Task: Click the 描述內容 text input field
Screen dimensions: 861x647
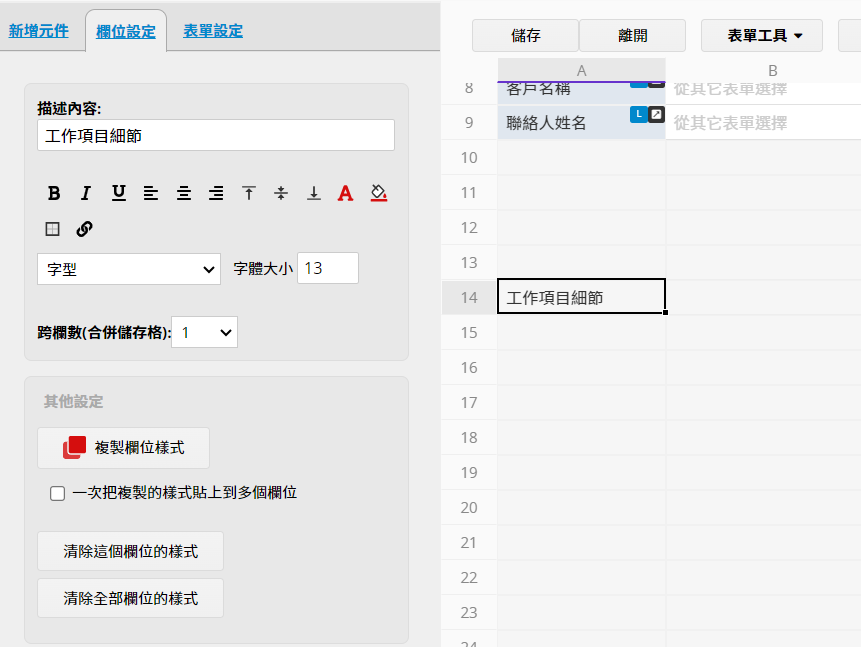Action: coord(216,135)
